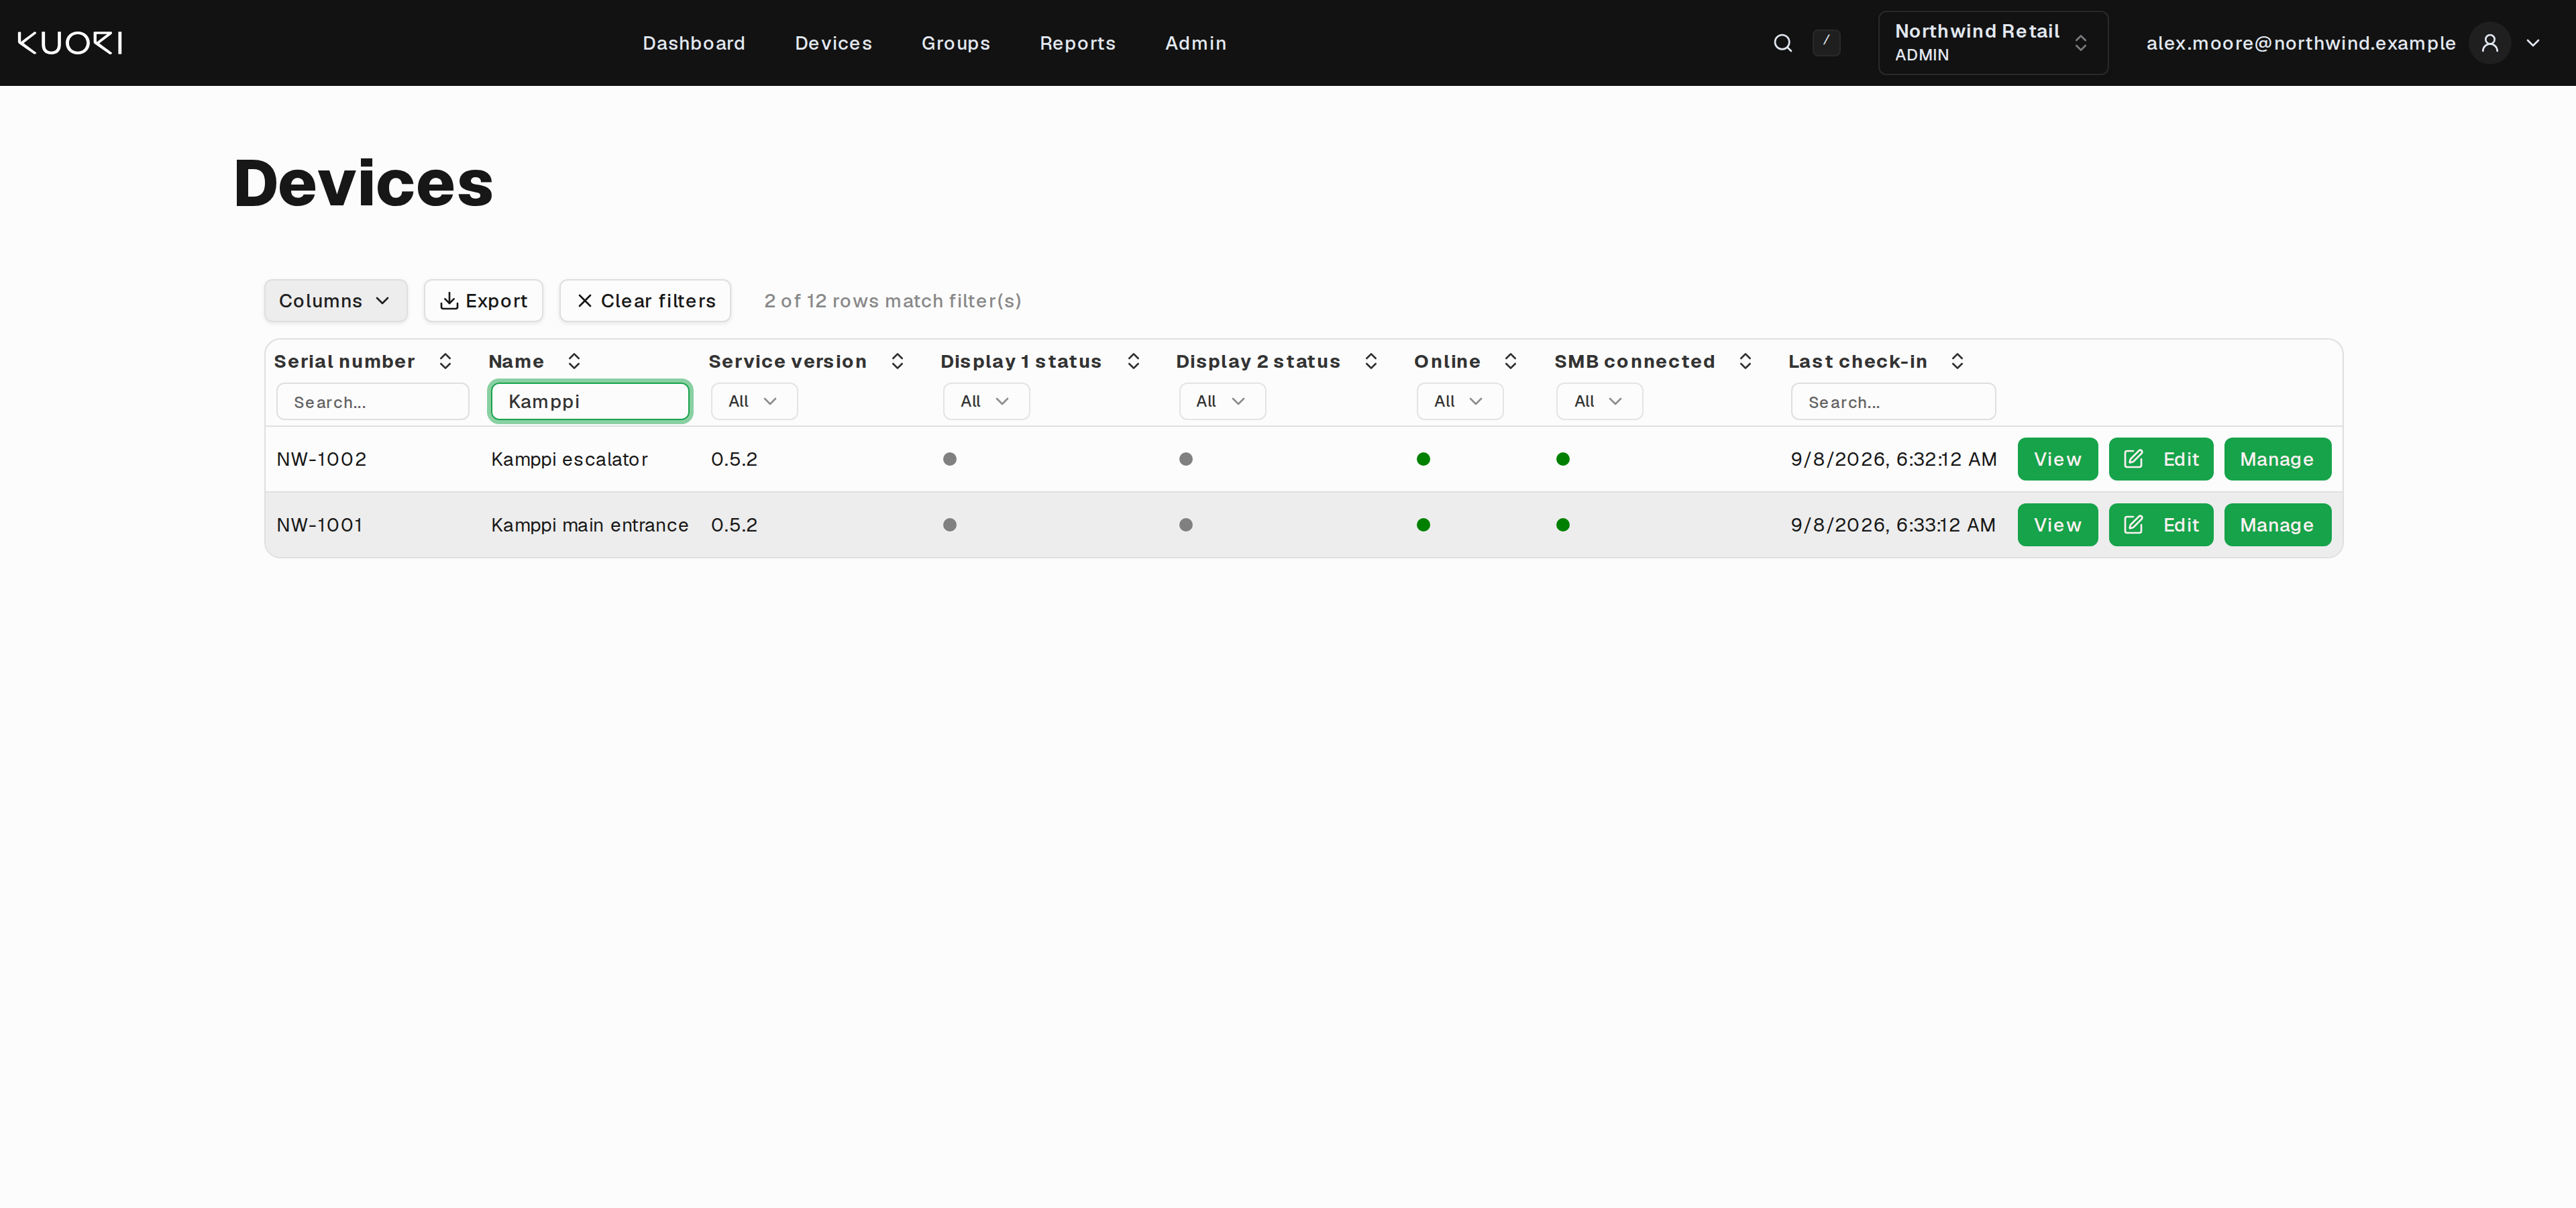
Task: View the Kamppi main entrance device
Action: (x=2057, y=525)
